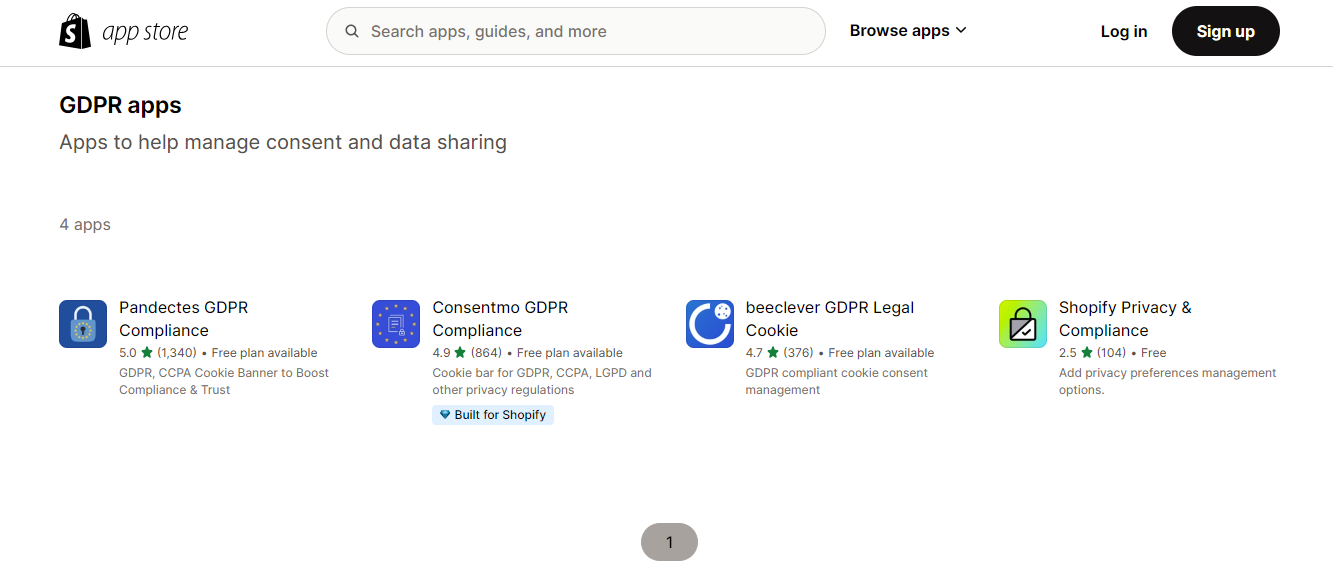Open Consentmo GDPR Compliance app icon
The image size is (1333, 580).
tap(396, 324)
